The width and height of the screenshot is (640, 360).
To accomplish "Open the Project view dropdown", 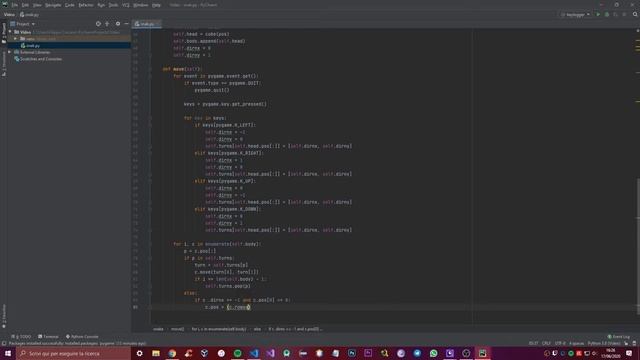I will coord(23,24).
